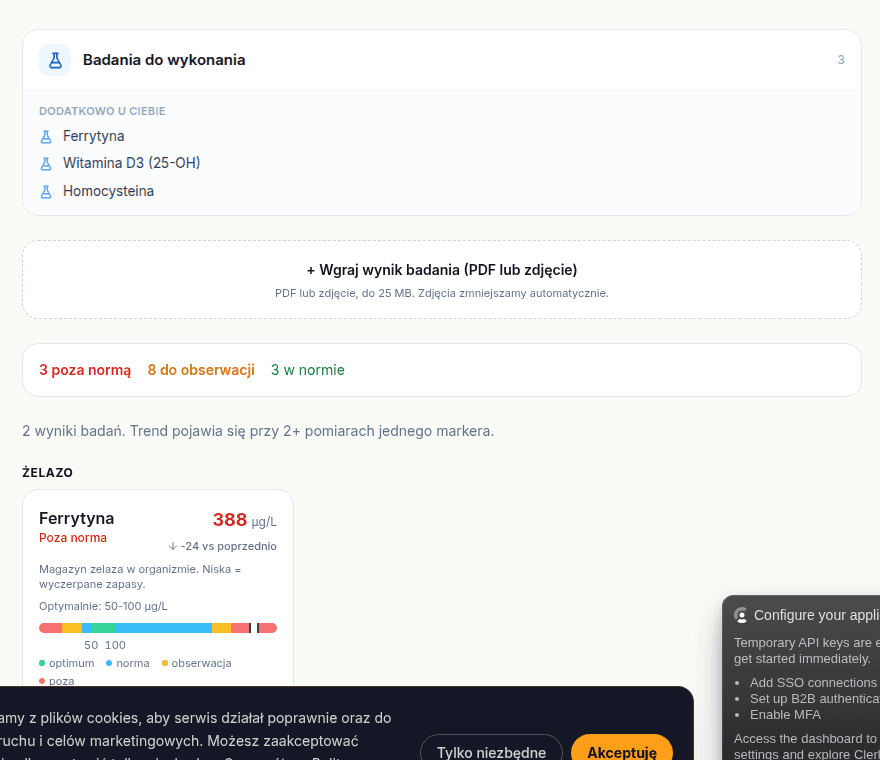Open Homocysteina test item

pos(108,191)
